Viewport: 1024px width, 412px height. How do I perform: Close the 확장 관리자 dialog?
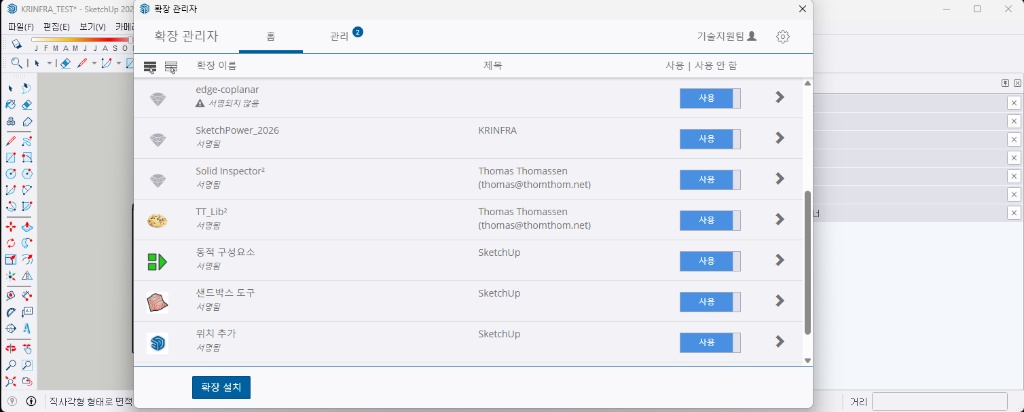(x=802, y=8)
